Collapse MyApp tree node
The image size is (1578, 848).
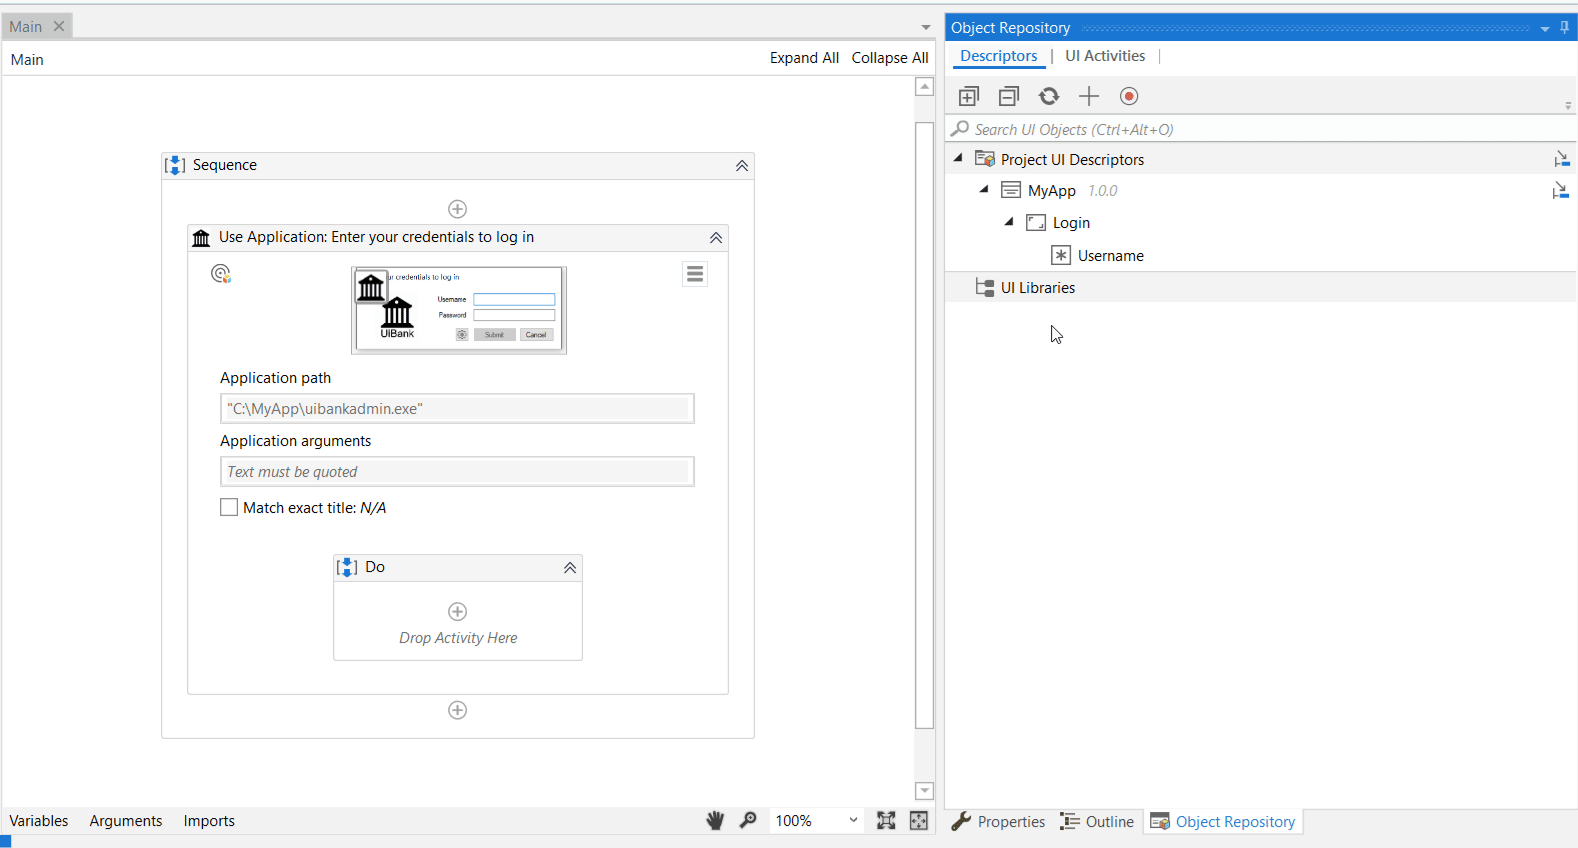984,189
